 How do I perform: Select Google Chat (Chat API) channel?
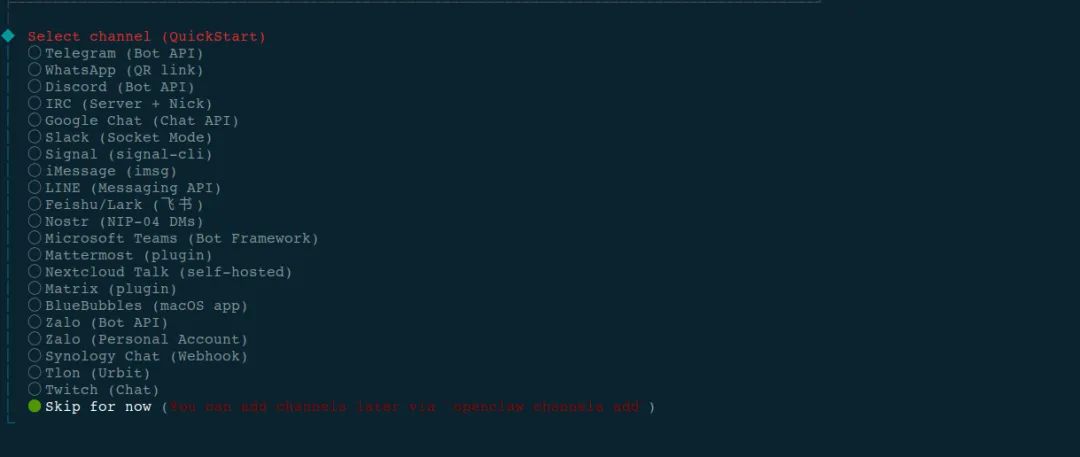click(x=134, y=121)
